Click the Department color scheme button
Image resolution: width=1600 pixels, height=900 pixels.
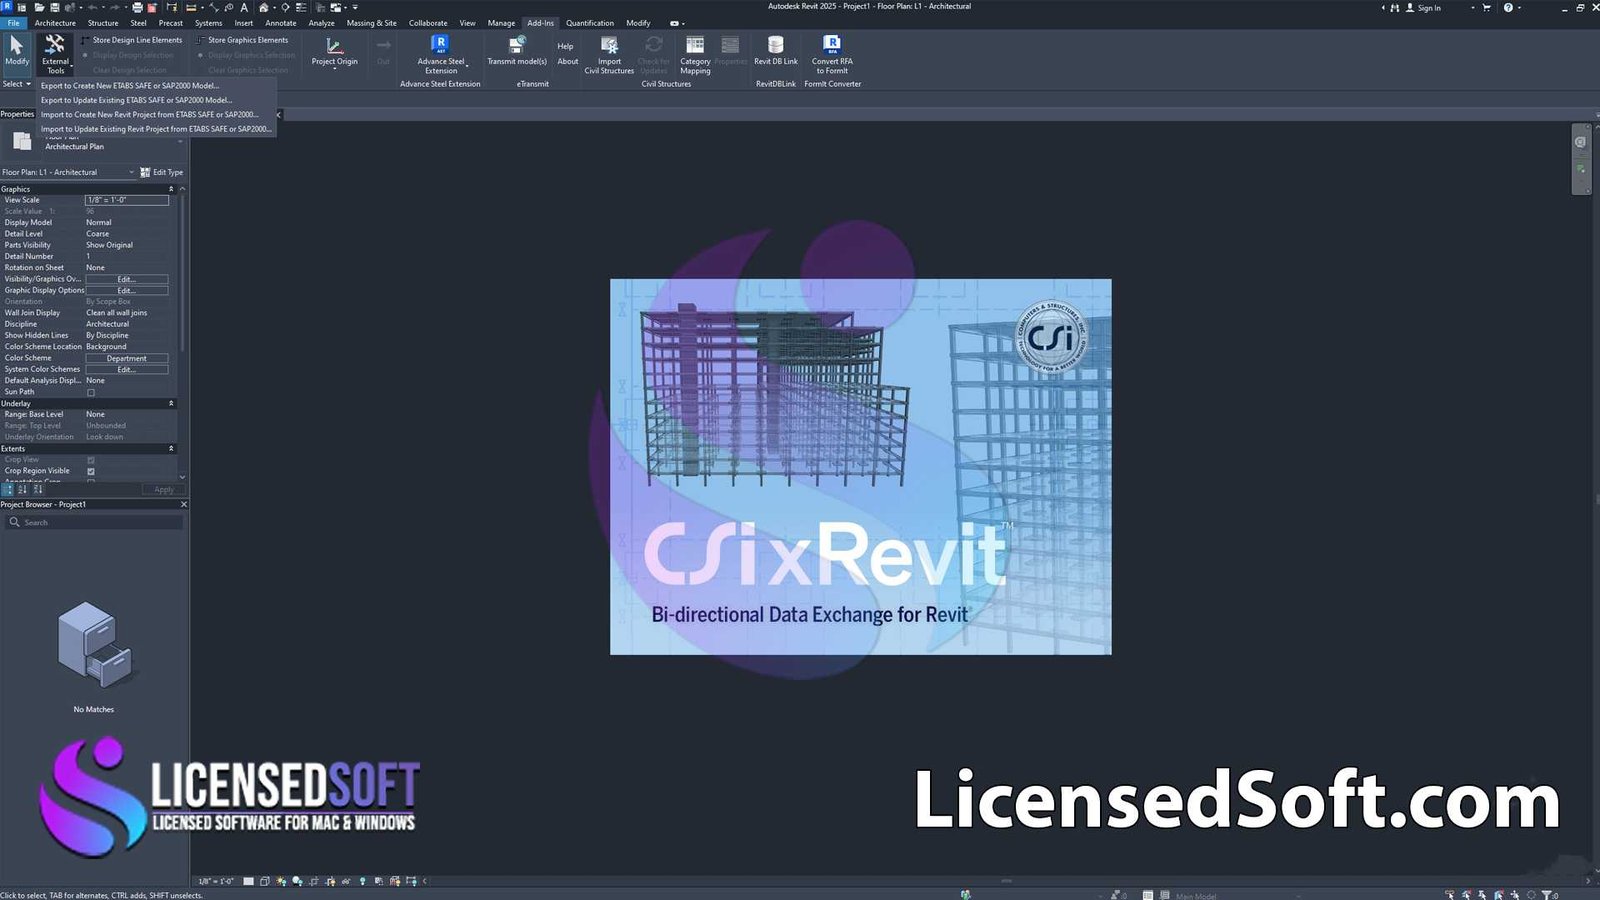(x=127, y=358)
